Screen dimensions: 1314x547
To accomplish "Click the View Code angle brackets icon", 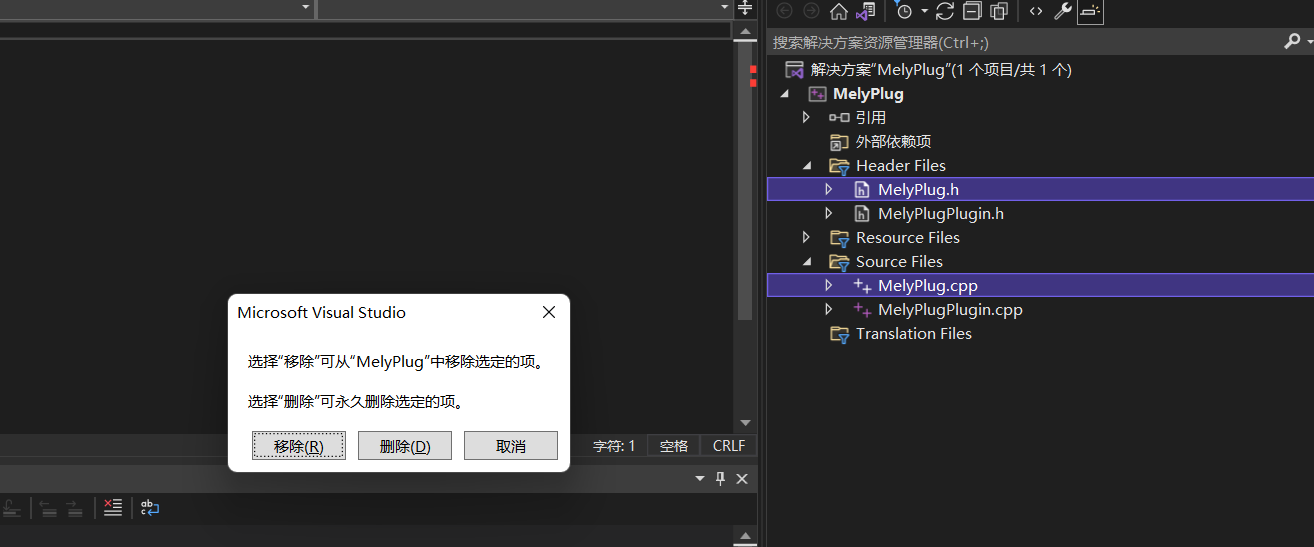I will point(1036,11).
